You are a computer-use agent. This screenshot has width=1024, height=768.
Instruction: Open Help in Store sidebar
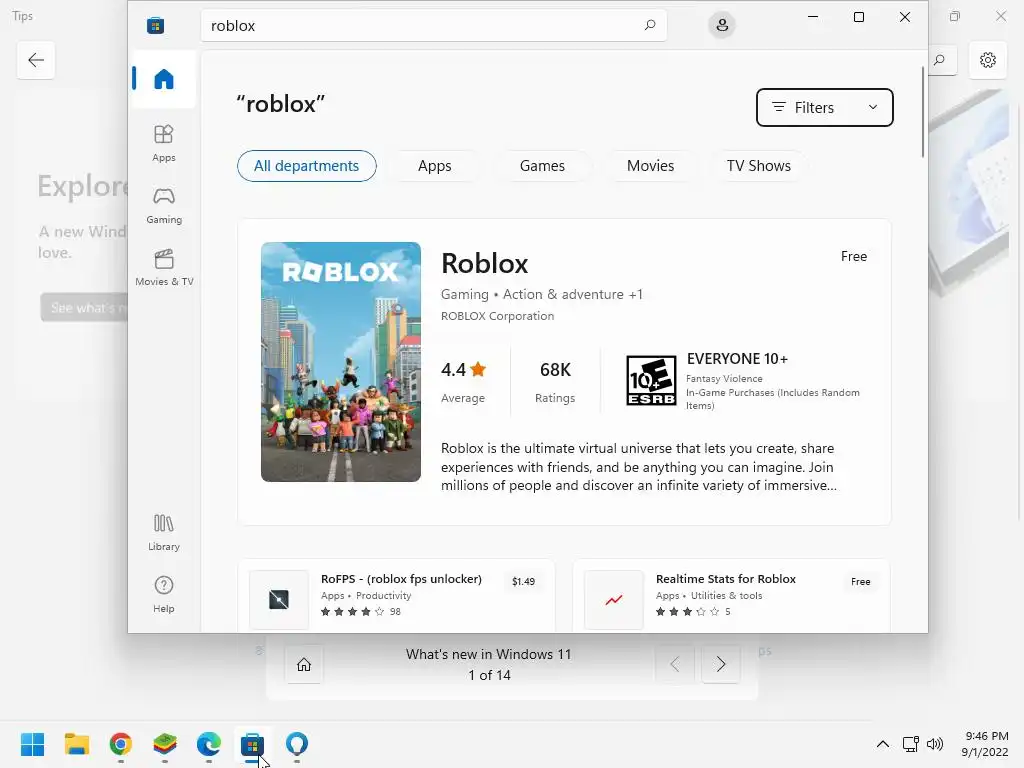pyautogui.click(x=164, y=594)
